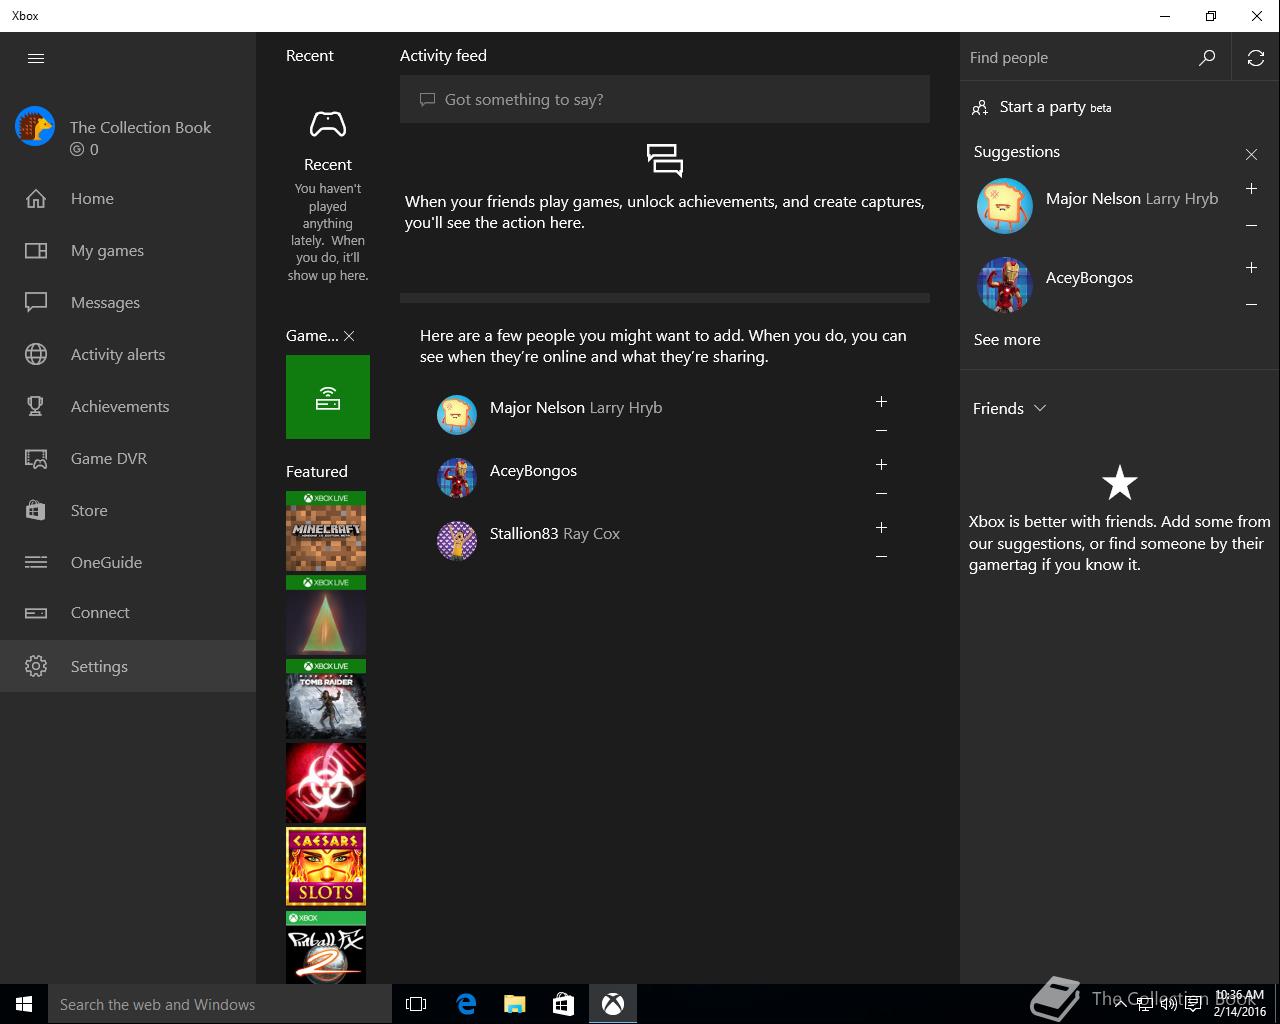The height and width of the screenshot is (1024, 1280).
Task: Click Search the web and Windows box
Action: (x=220, y=1004)
